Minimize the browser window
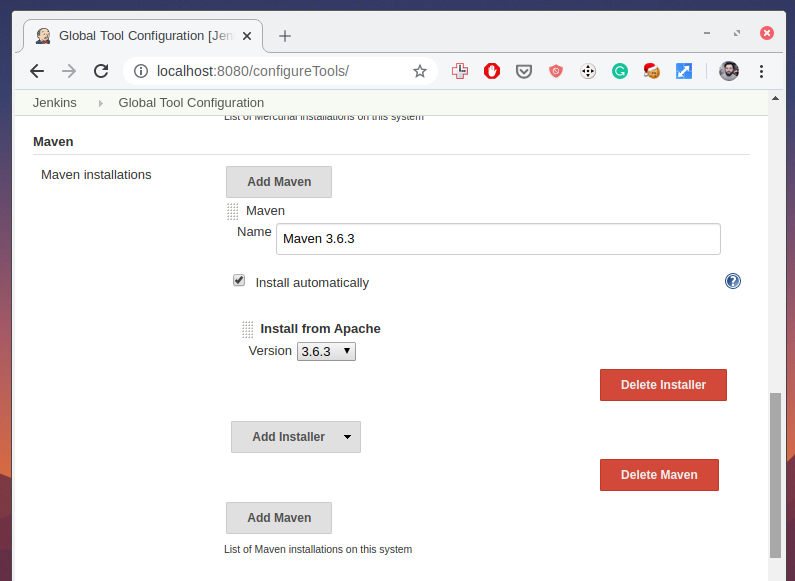Viewport: 795px width, 581px height. [x=707, y=33]
